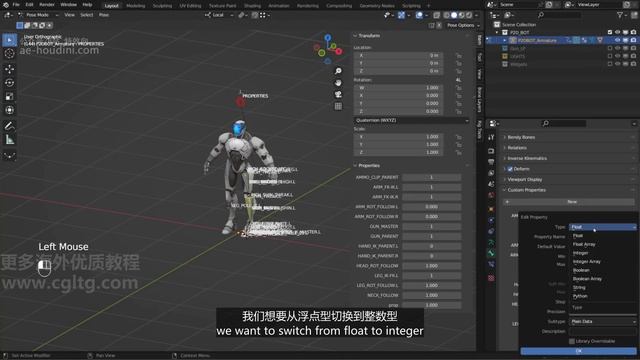The height and width of the screenshot is (360, 640).
Task: Expand the Bendy Bones panel
Action: coord(521,138)
